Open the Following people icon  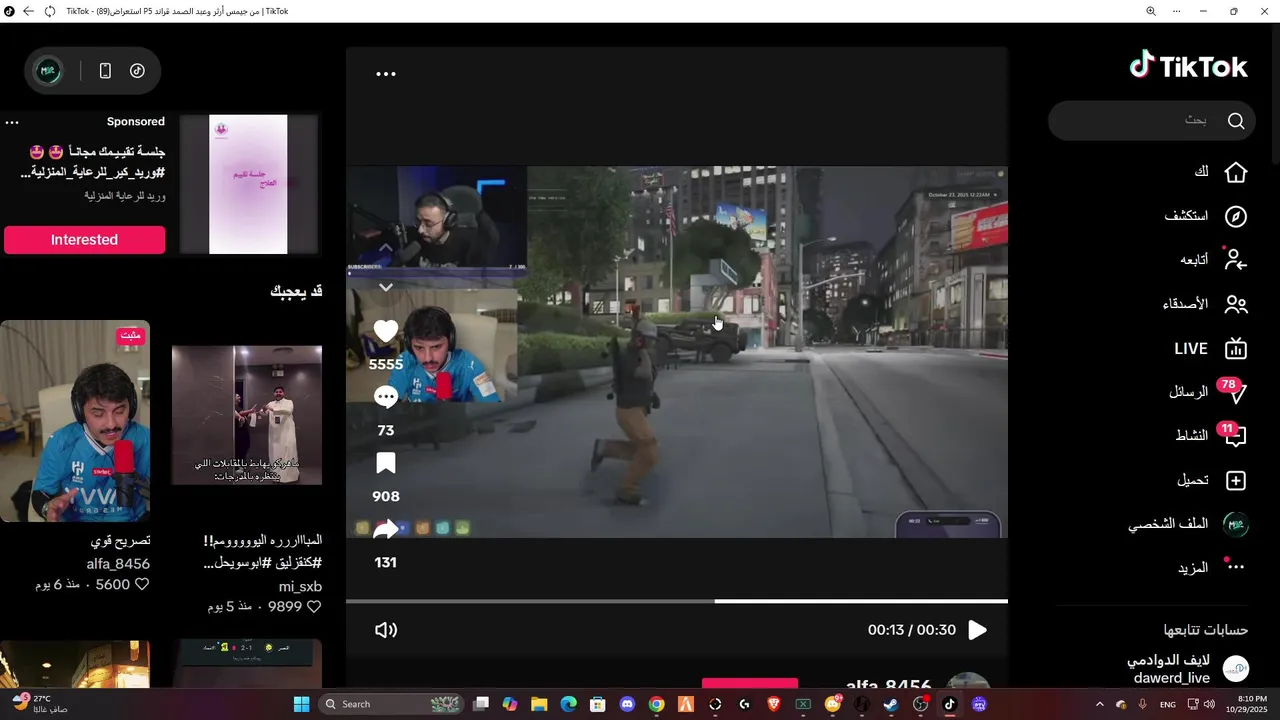coord(1236,260)
